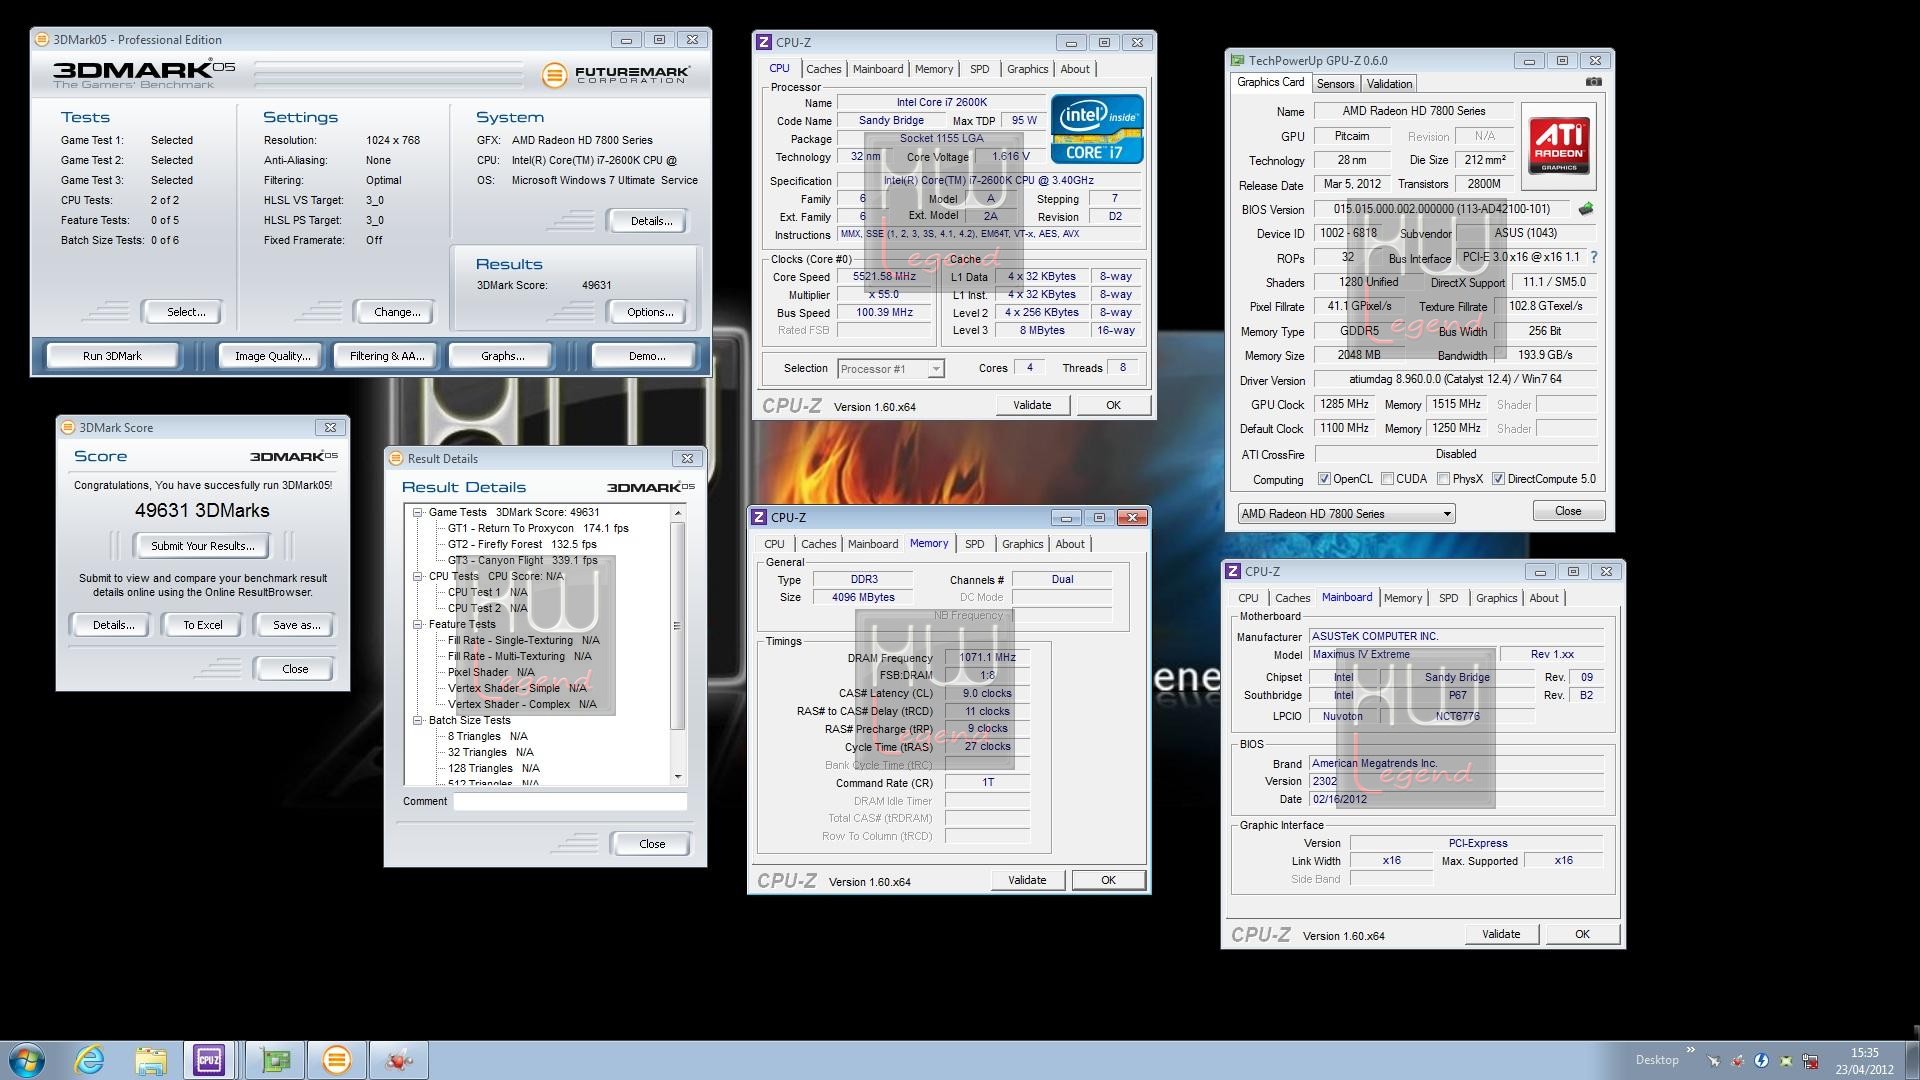Click the Result Details scrollbar up arrow

click(678, 513)
